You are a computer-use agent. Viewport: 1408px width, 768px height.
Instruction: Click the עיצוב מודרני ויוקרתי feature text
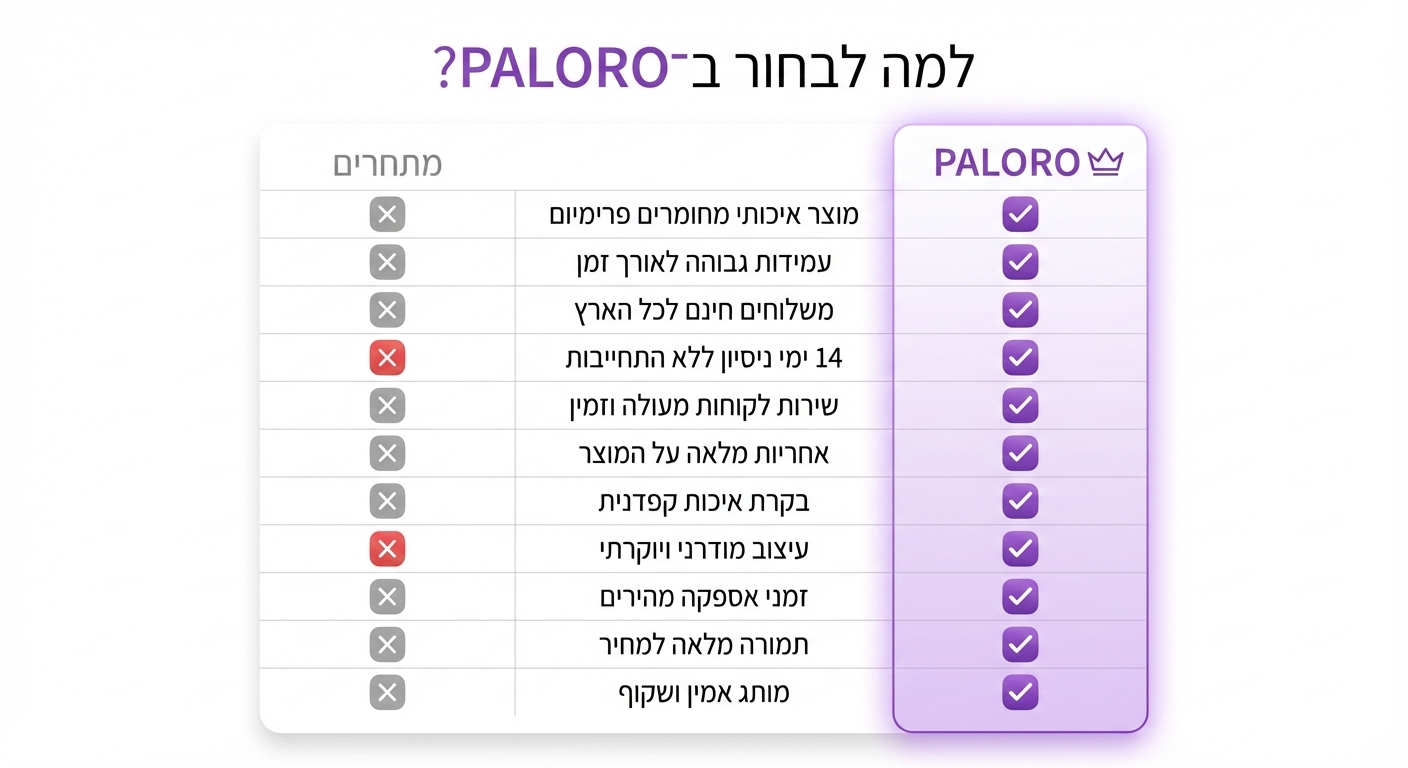point(704,550)
